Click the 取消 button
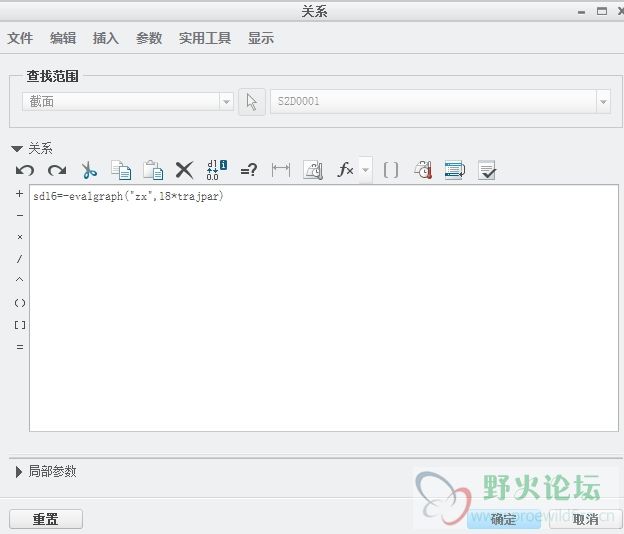 click(586, 519)
